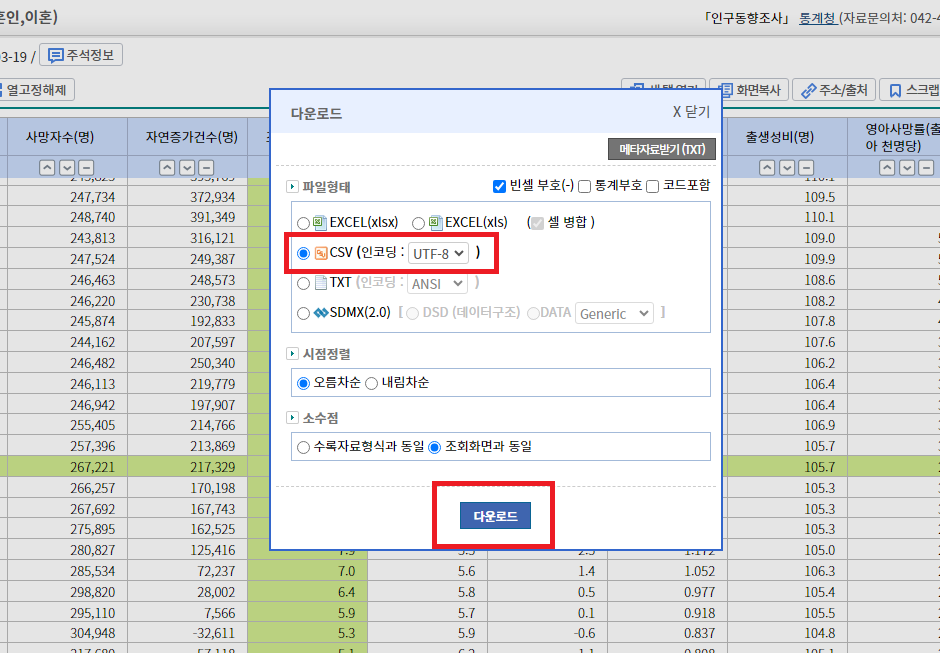The width and height of the screenshot is (940, 653).
Task: Click the minus icon under 자연증가건수(명) header
Action: point(206,168)
